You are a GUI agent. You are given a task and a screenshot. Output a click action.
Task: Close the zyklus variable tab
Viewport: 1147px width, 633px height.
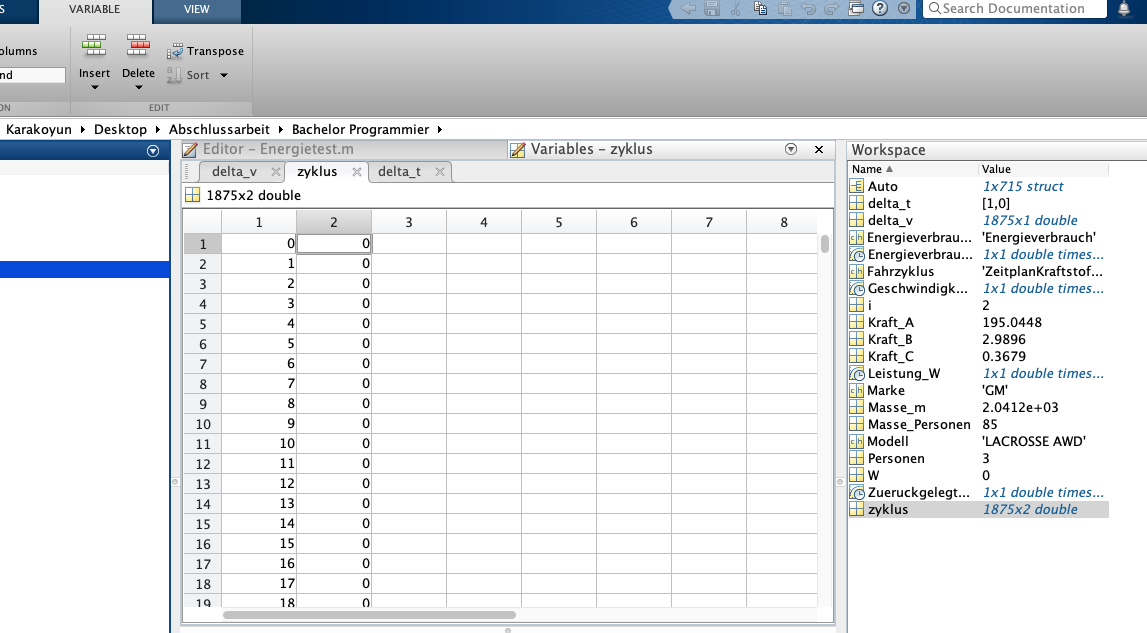coord(357,172)
